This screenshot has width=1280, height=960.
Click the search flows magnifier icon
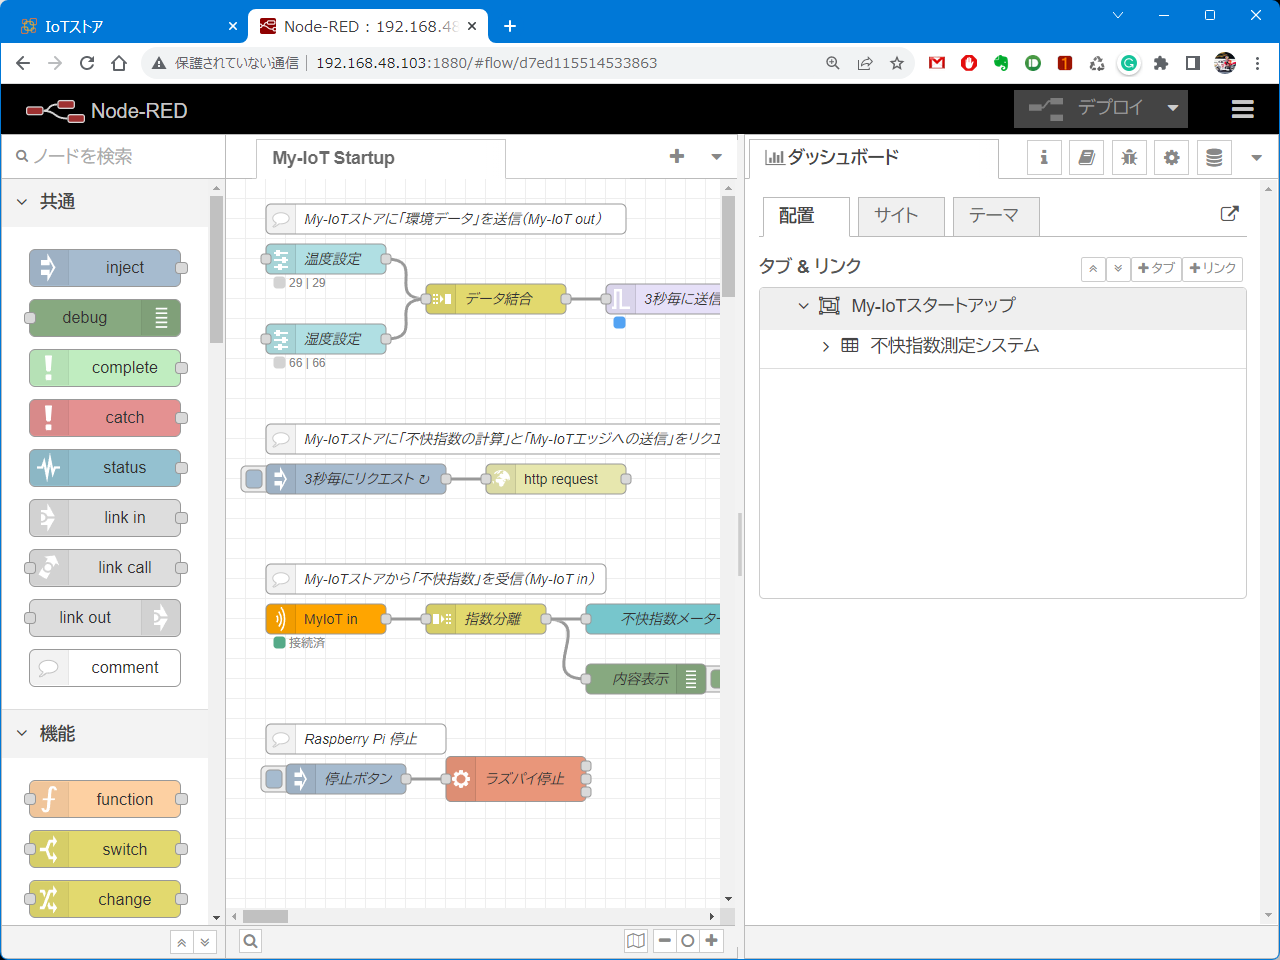(250, 940)
